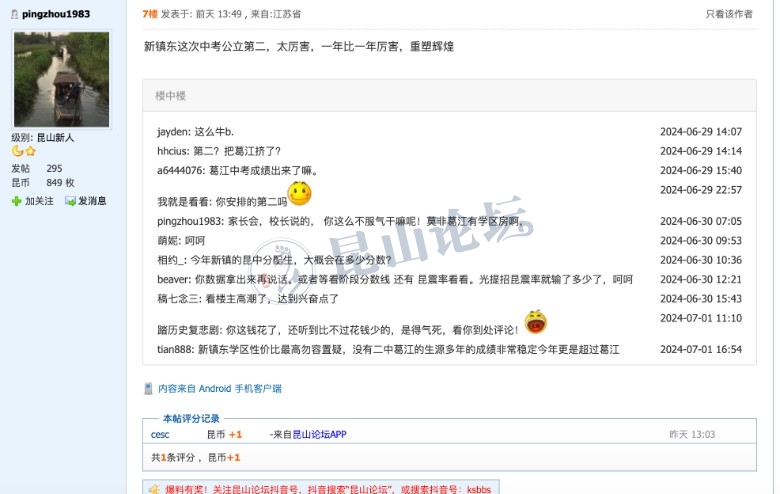Screen dimensions: 780x494
Task: Open 内容来自 Android 手机客户端 link
Action: coord(220,389)
